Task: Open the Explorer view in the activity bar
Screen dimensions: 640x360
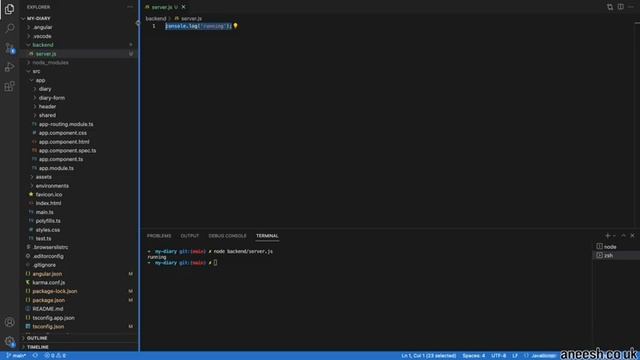Action: click(x=9, y=9)
